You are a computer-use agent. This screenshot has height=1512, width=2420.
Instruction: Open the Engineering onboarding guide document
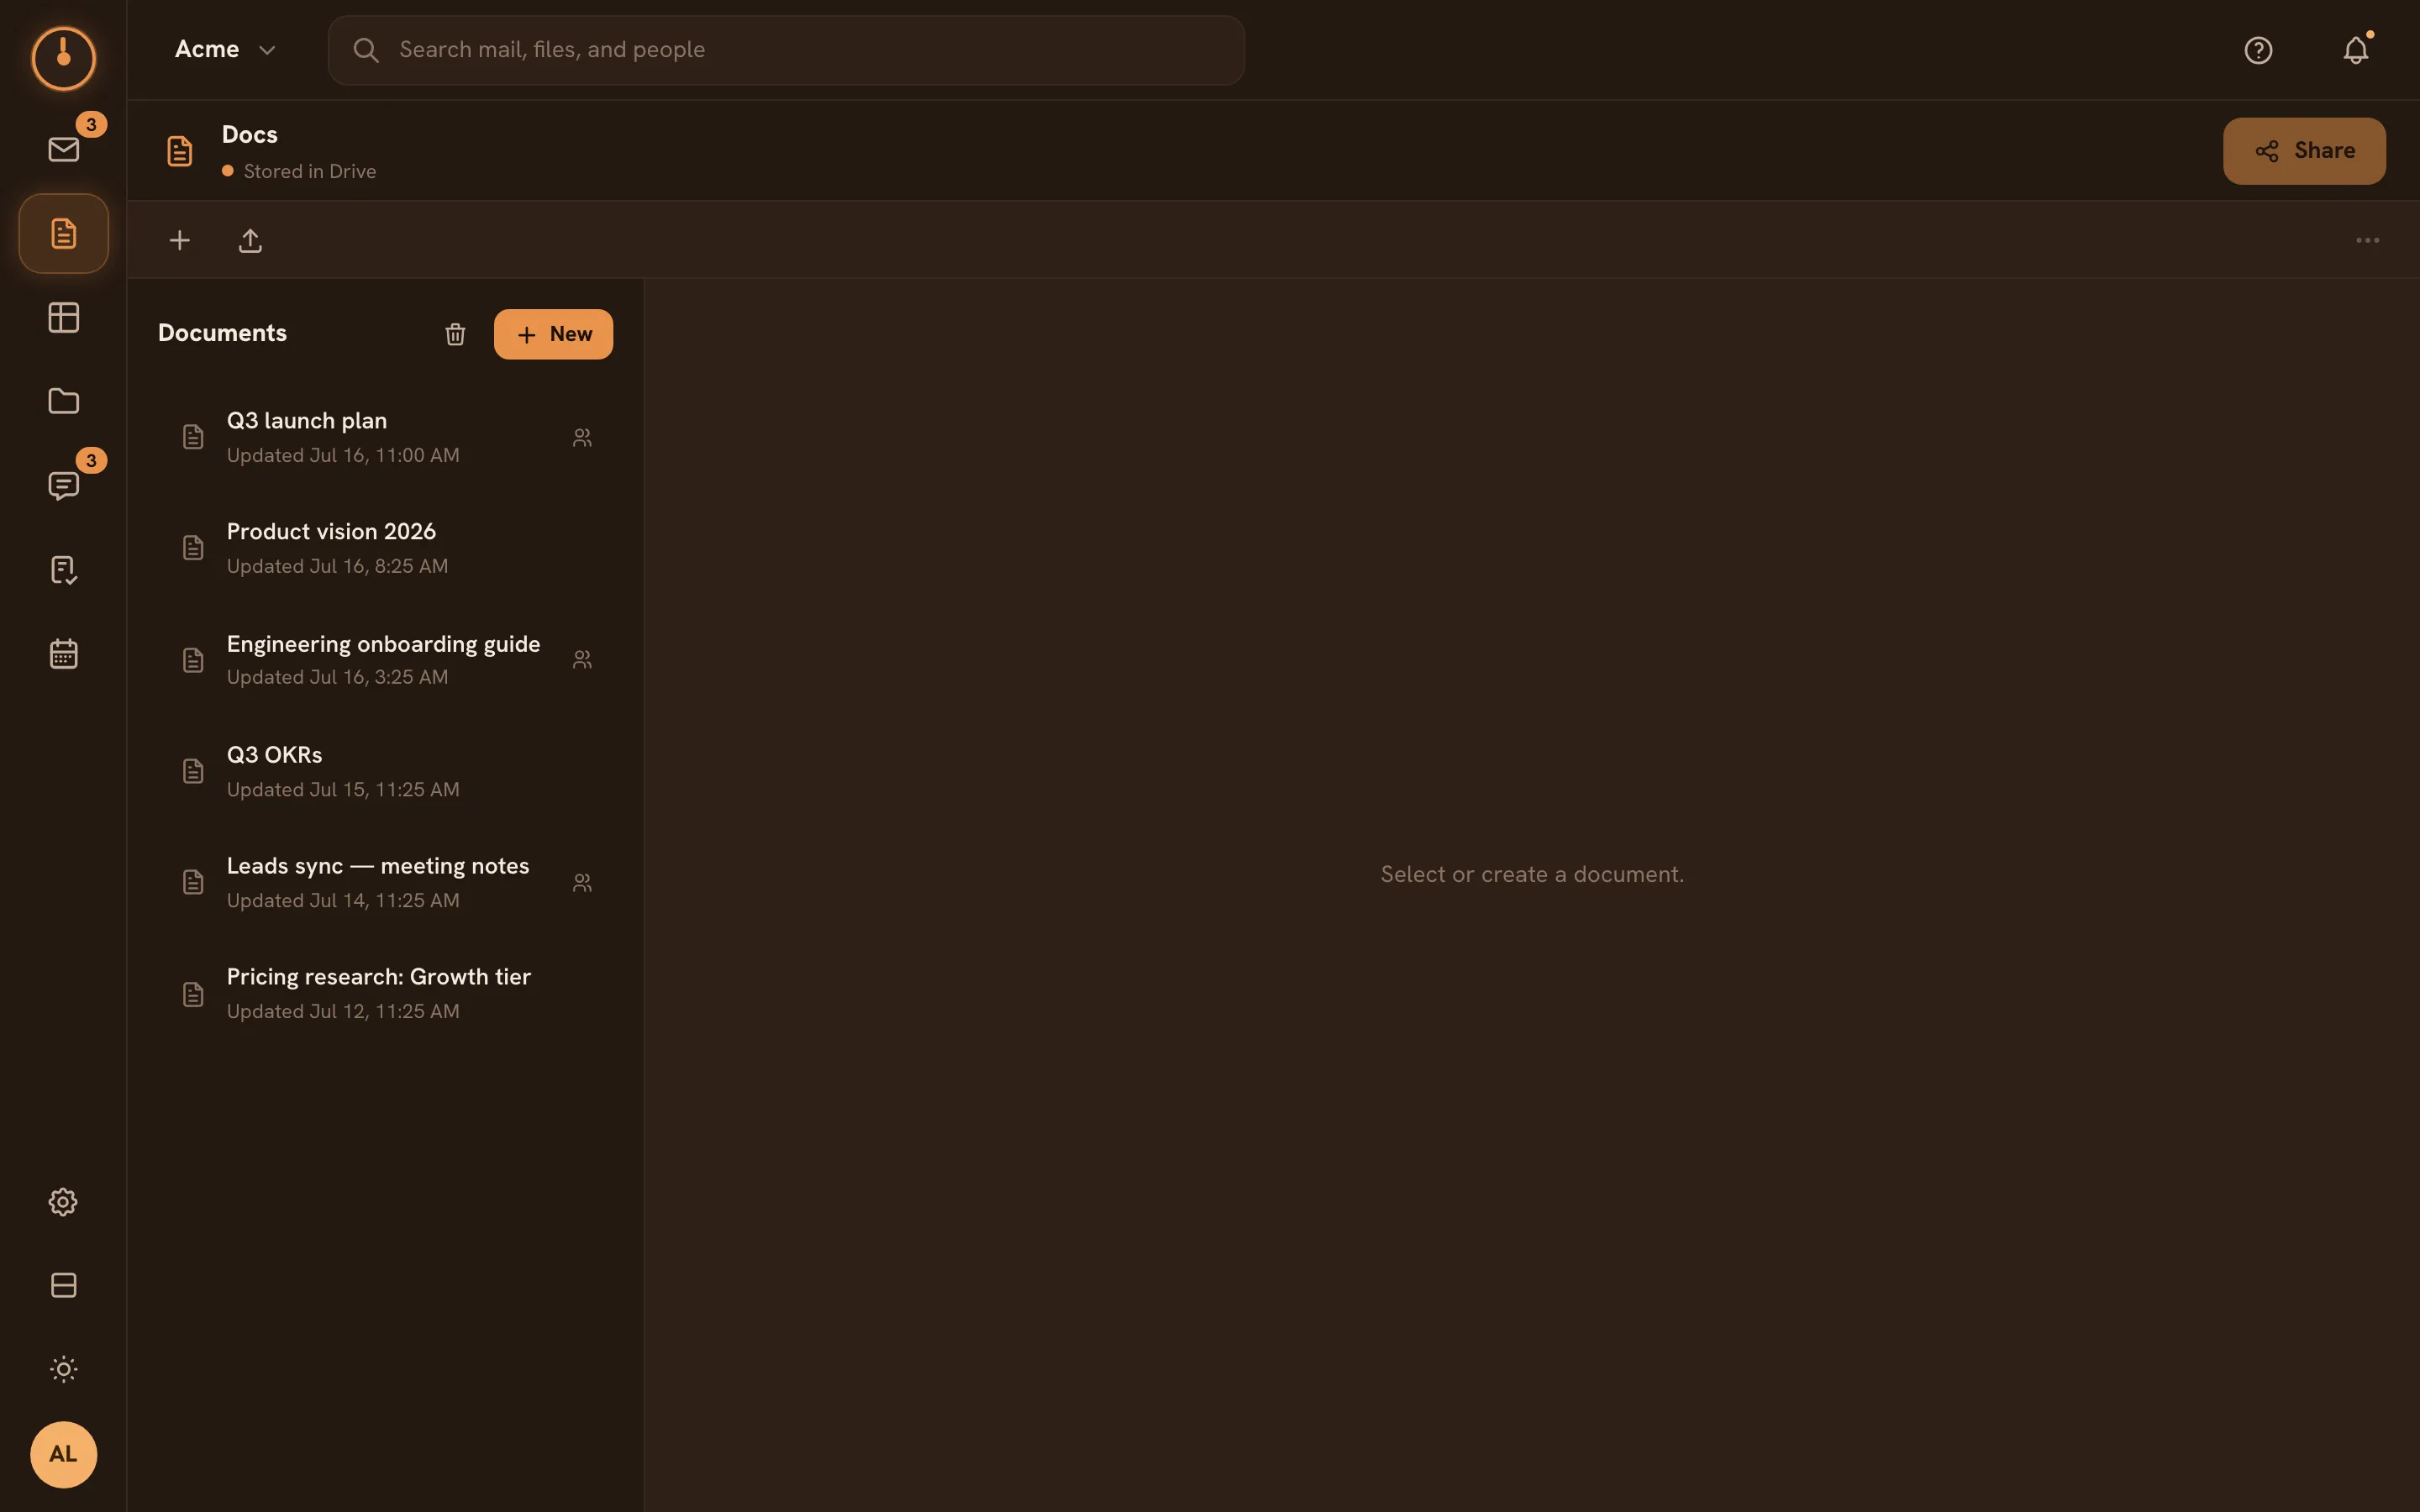[x=386, y=660]
